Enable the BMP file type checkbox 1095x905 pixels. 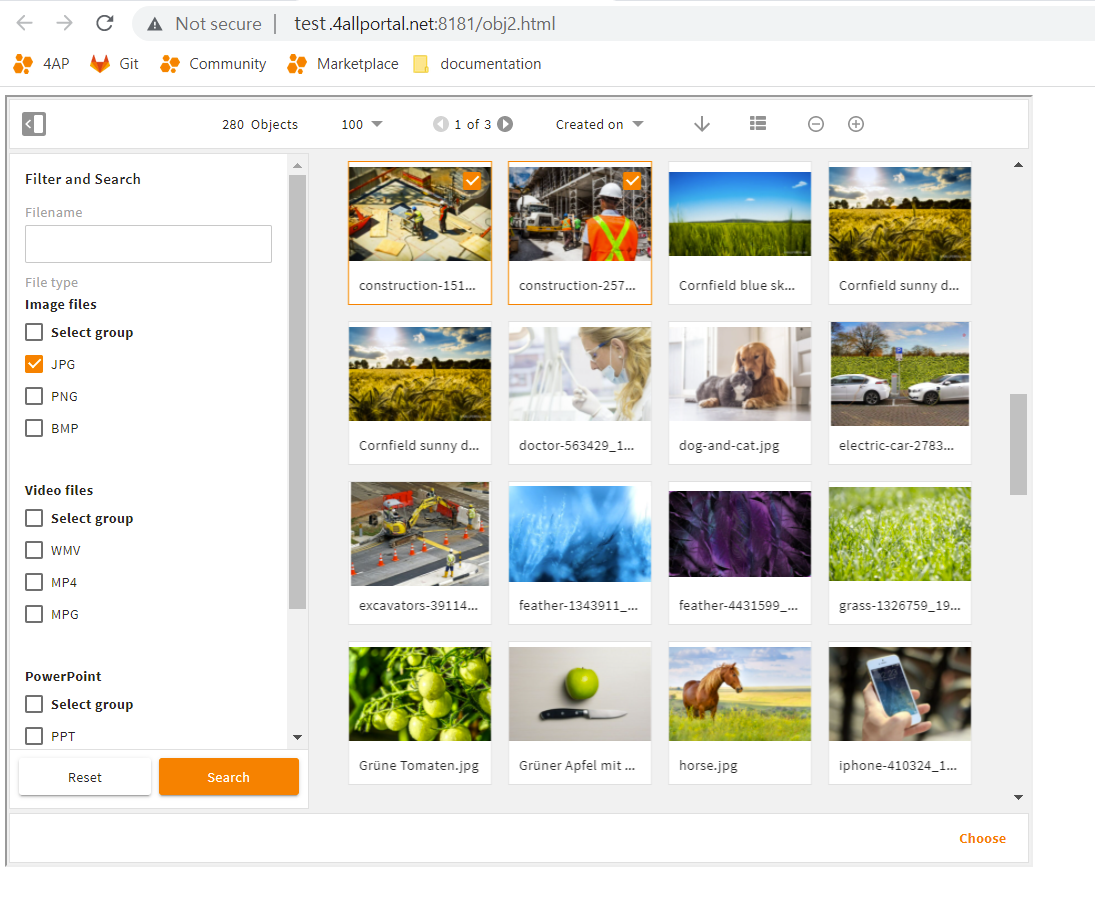click(34, 428)
